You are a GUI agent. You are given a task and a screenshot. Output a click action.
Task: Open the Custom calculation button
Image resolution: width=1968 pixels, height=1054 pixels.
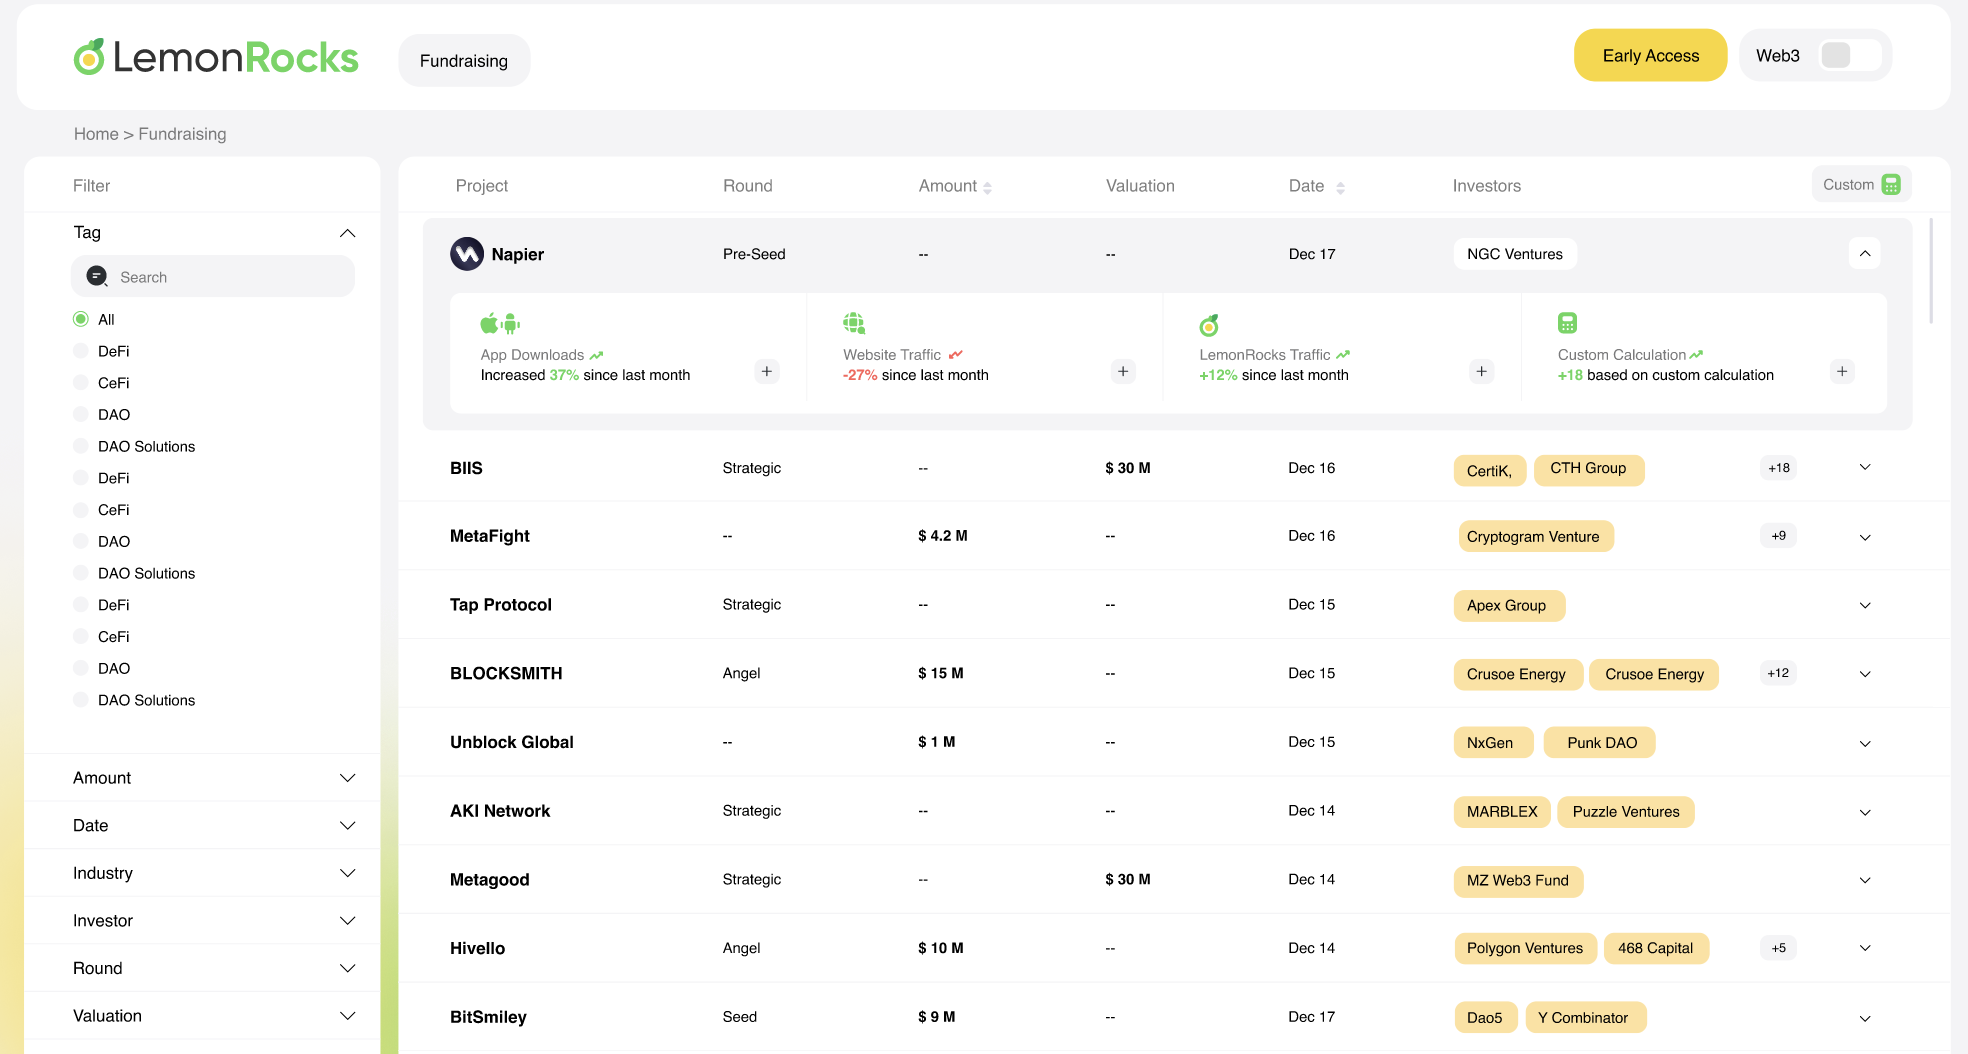pos(1861,184)
